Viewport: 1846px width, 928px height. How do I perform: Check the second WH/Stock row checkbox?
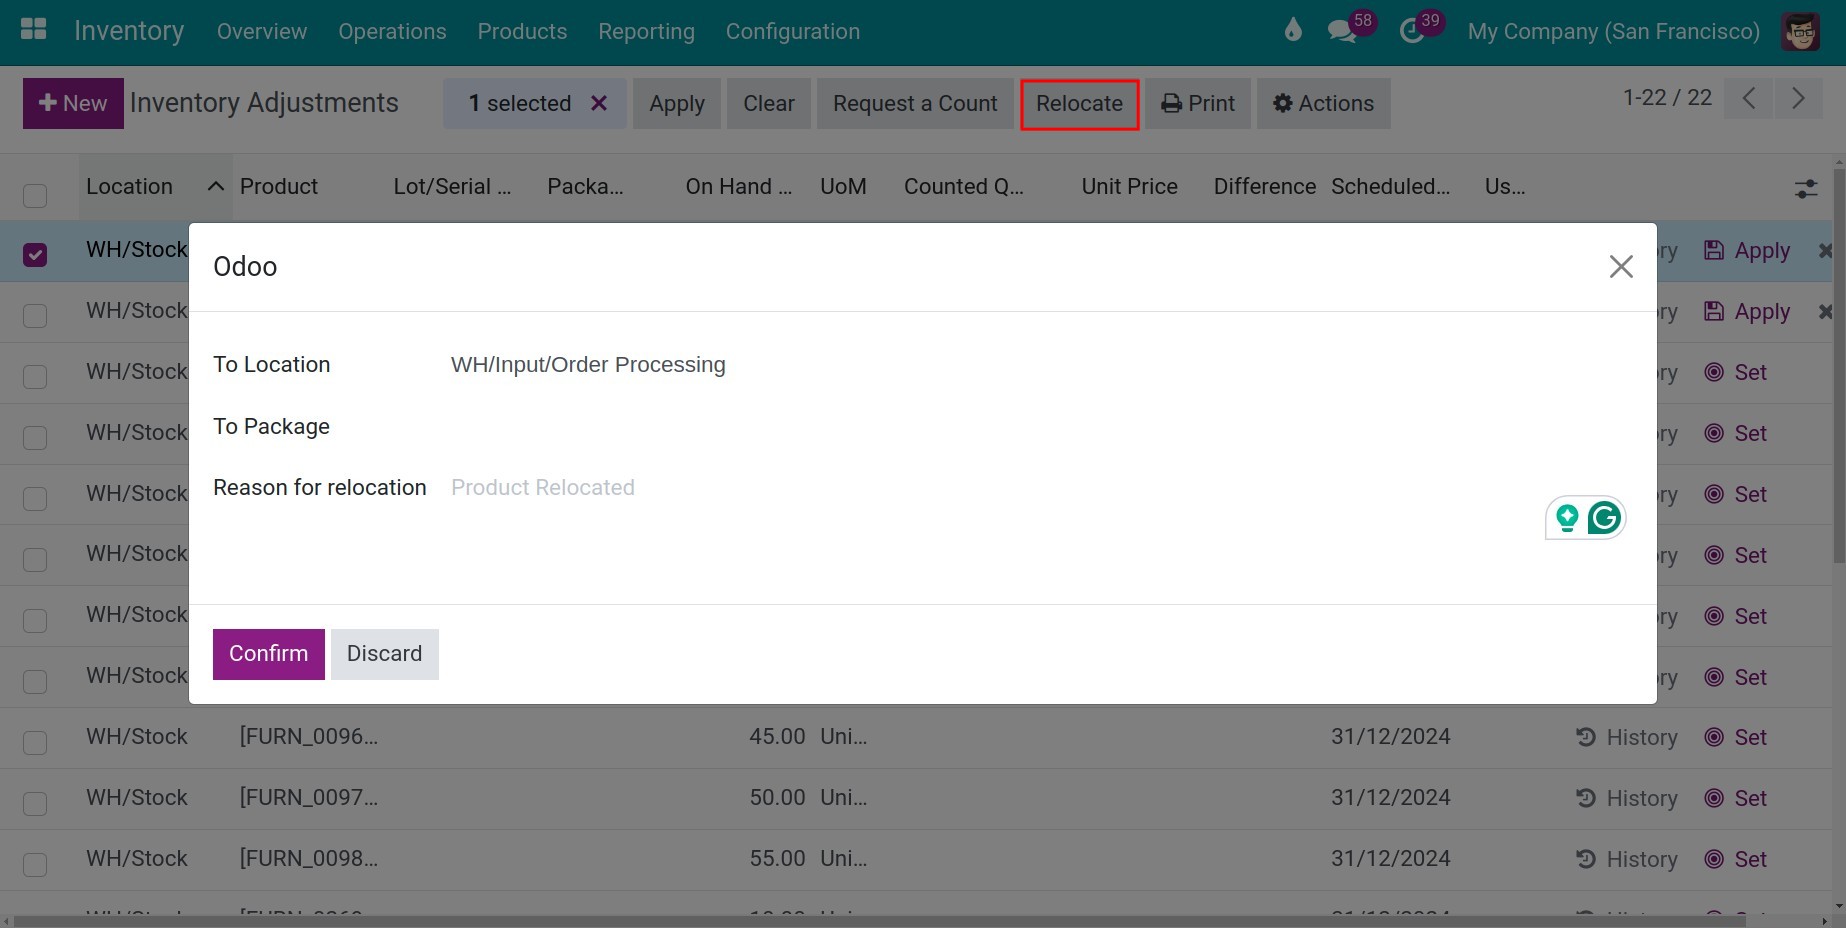click(35, 315)
